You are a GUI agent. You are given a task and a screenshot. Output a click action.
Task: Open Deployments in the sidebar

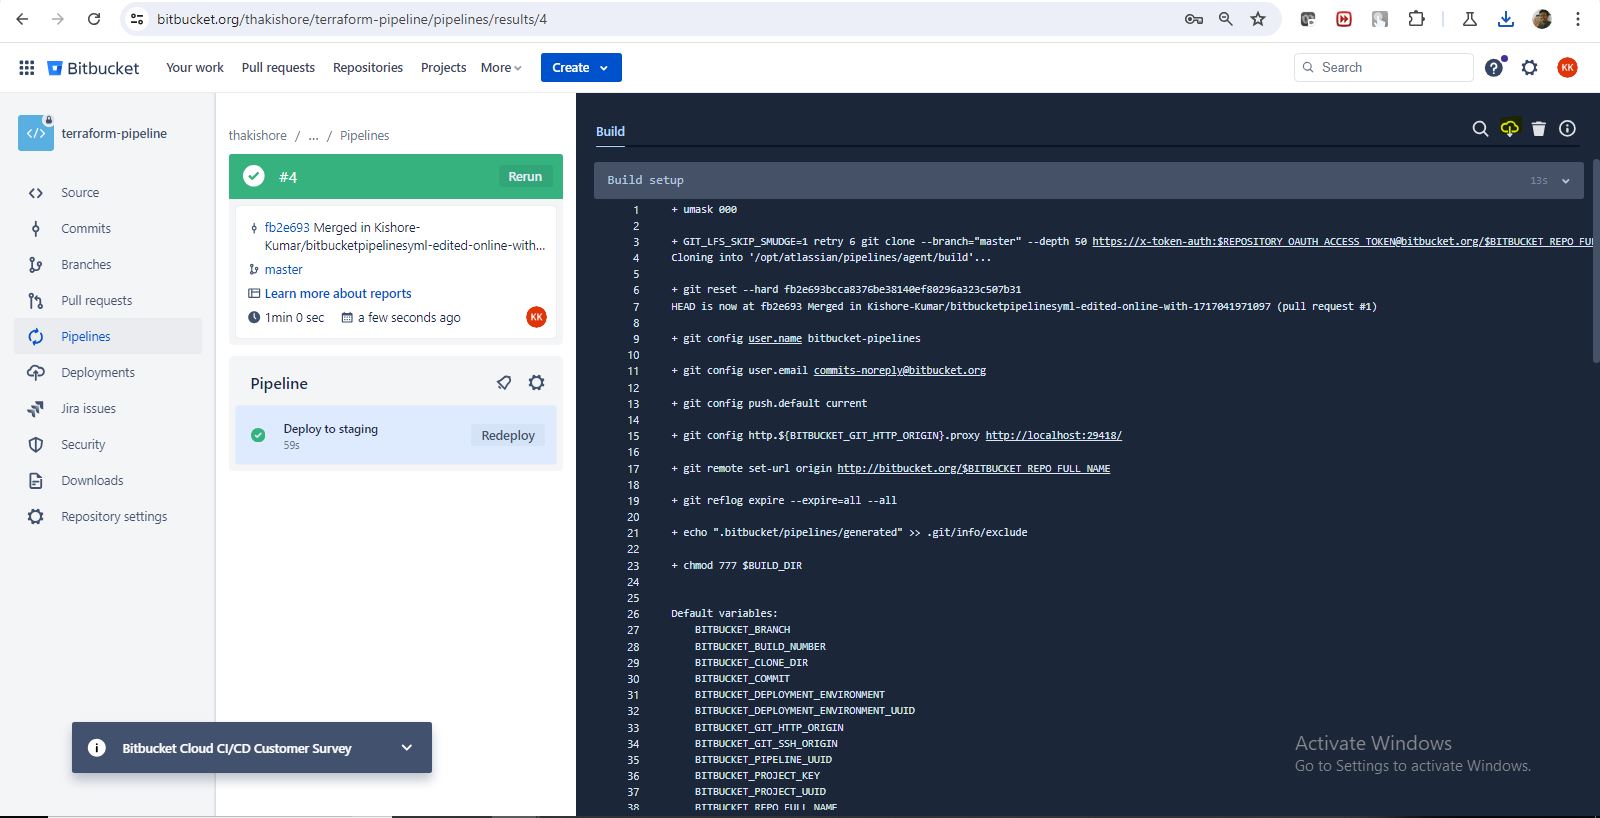[98, 373]
